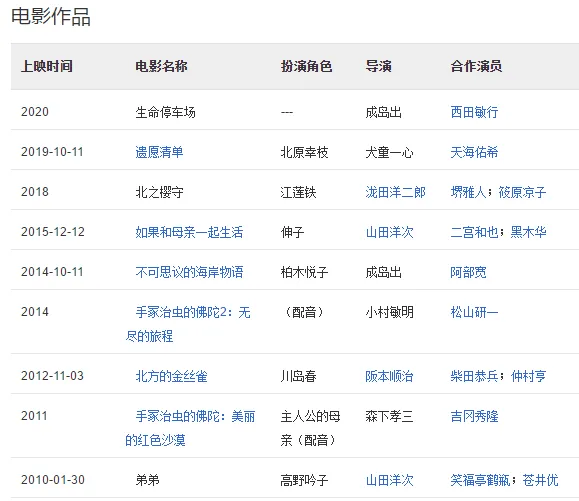Click the date 2015-12-12
Viewport: 579px width, 501px height.
(x=53, y=232)
